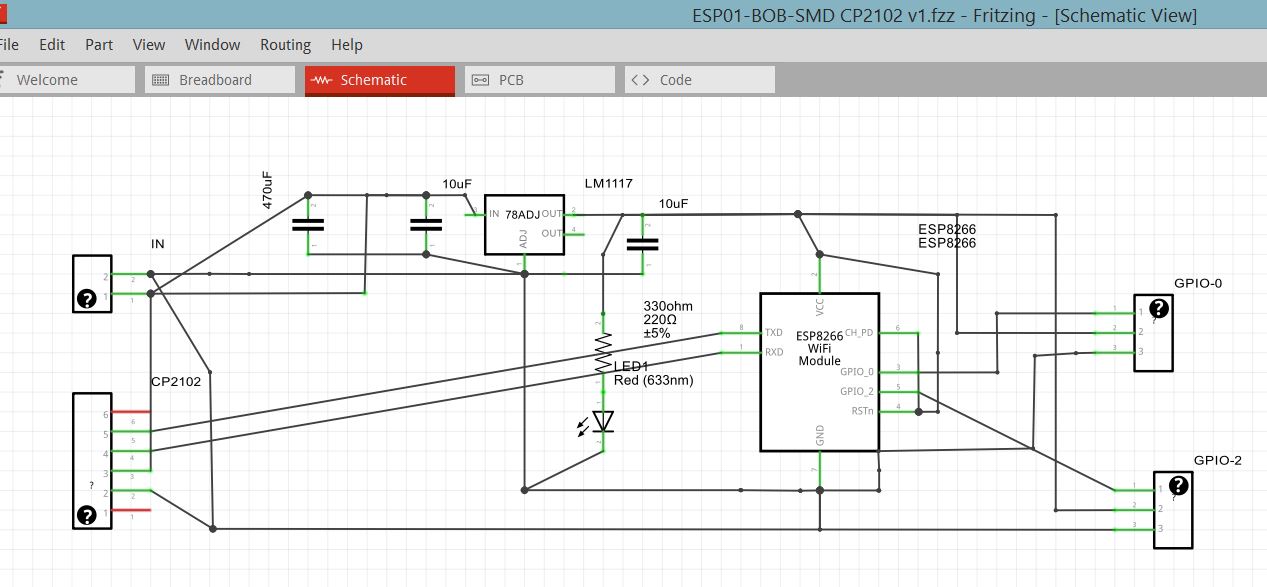1267x587 pixels.
Task: Select the CP2102 six-pin connector
Action: coord(92,460)
